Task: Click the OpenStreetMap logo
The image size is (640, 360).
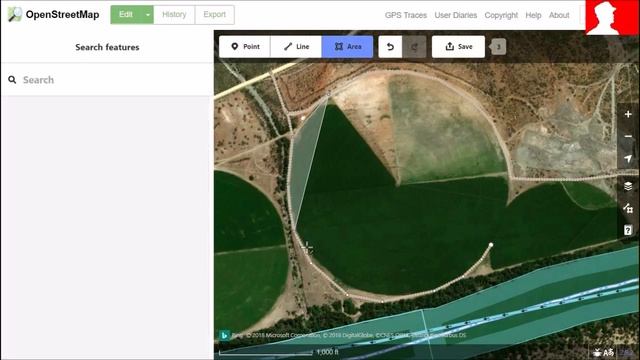Action: pyautogui.click(x=15, y=14)
